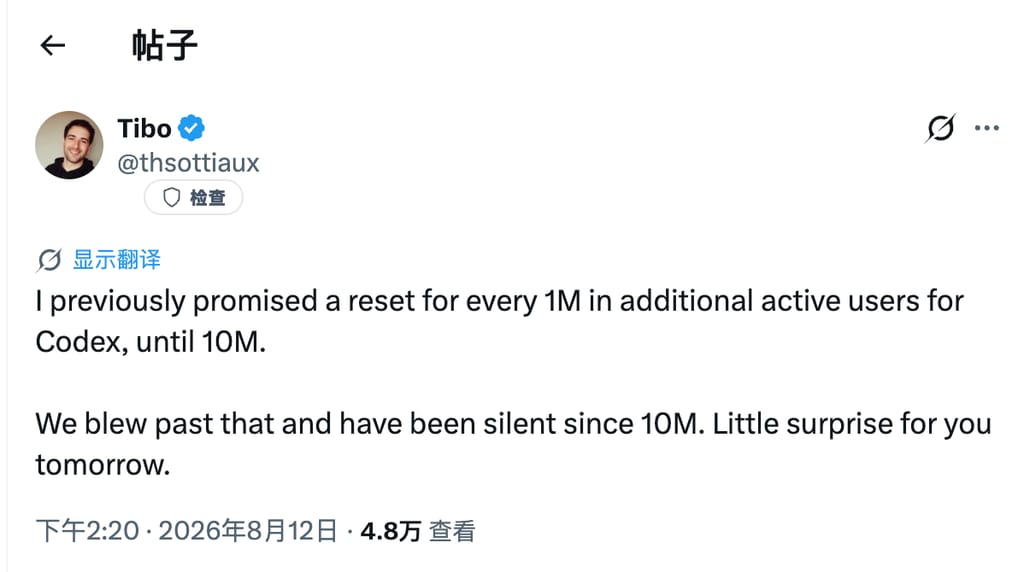Click the translate icon beside 显示翻译

[x=49, y=260]
